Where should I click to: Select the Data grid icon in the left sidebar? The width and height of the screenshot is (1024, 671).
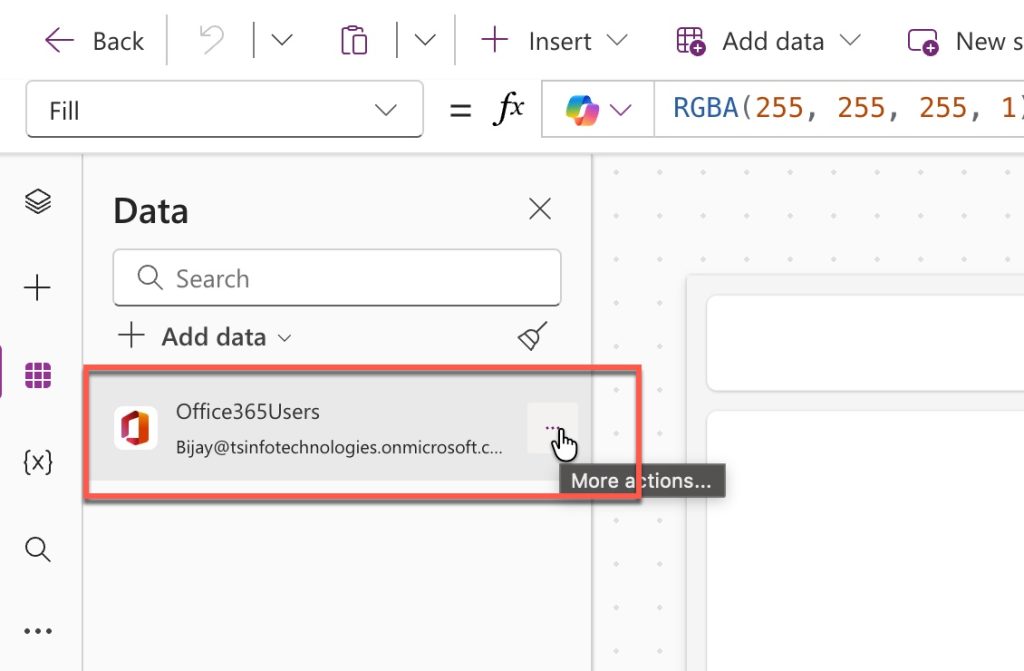(38, 375)
